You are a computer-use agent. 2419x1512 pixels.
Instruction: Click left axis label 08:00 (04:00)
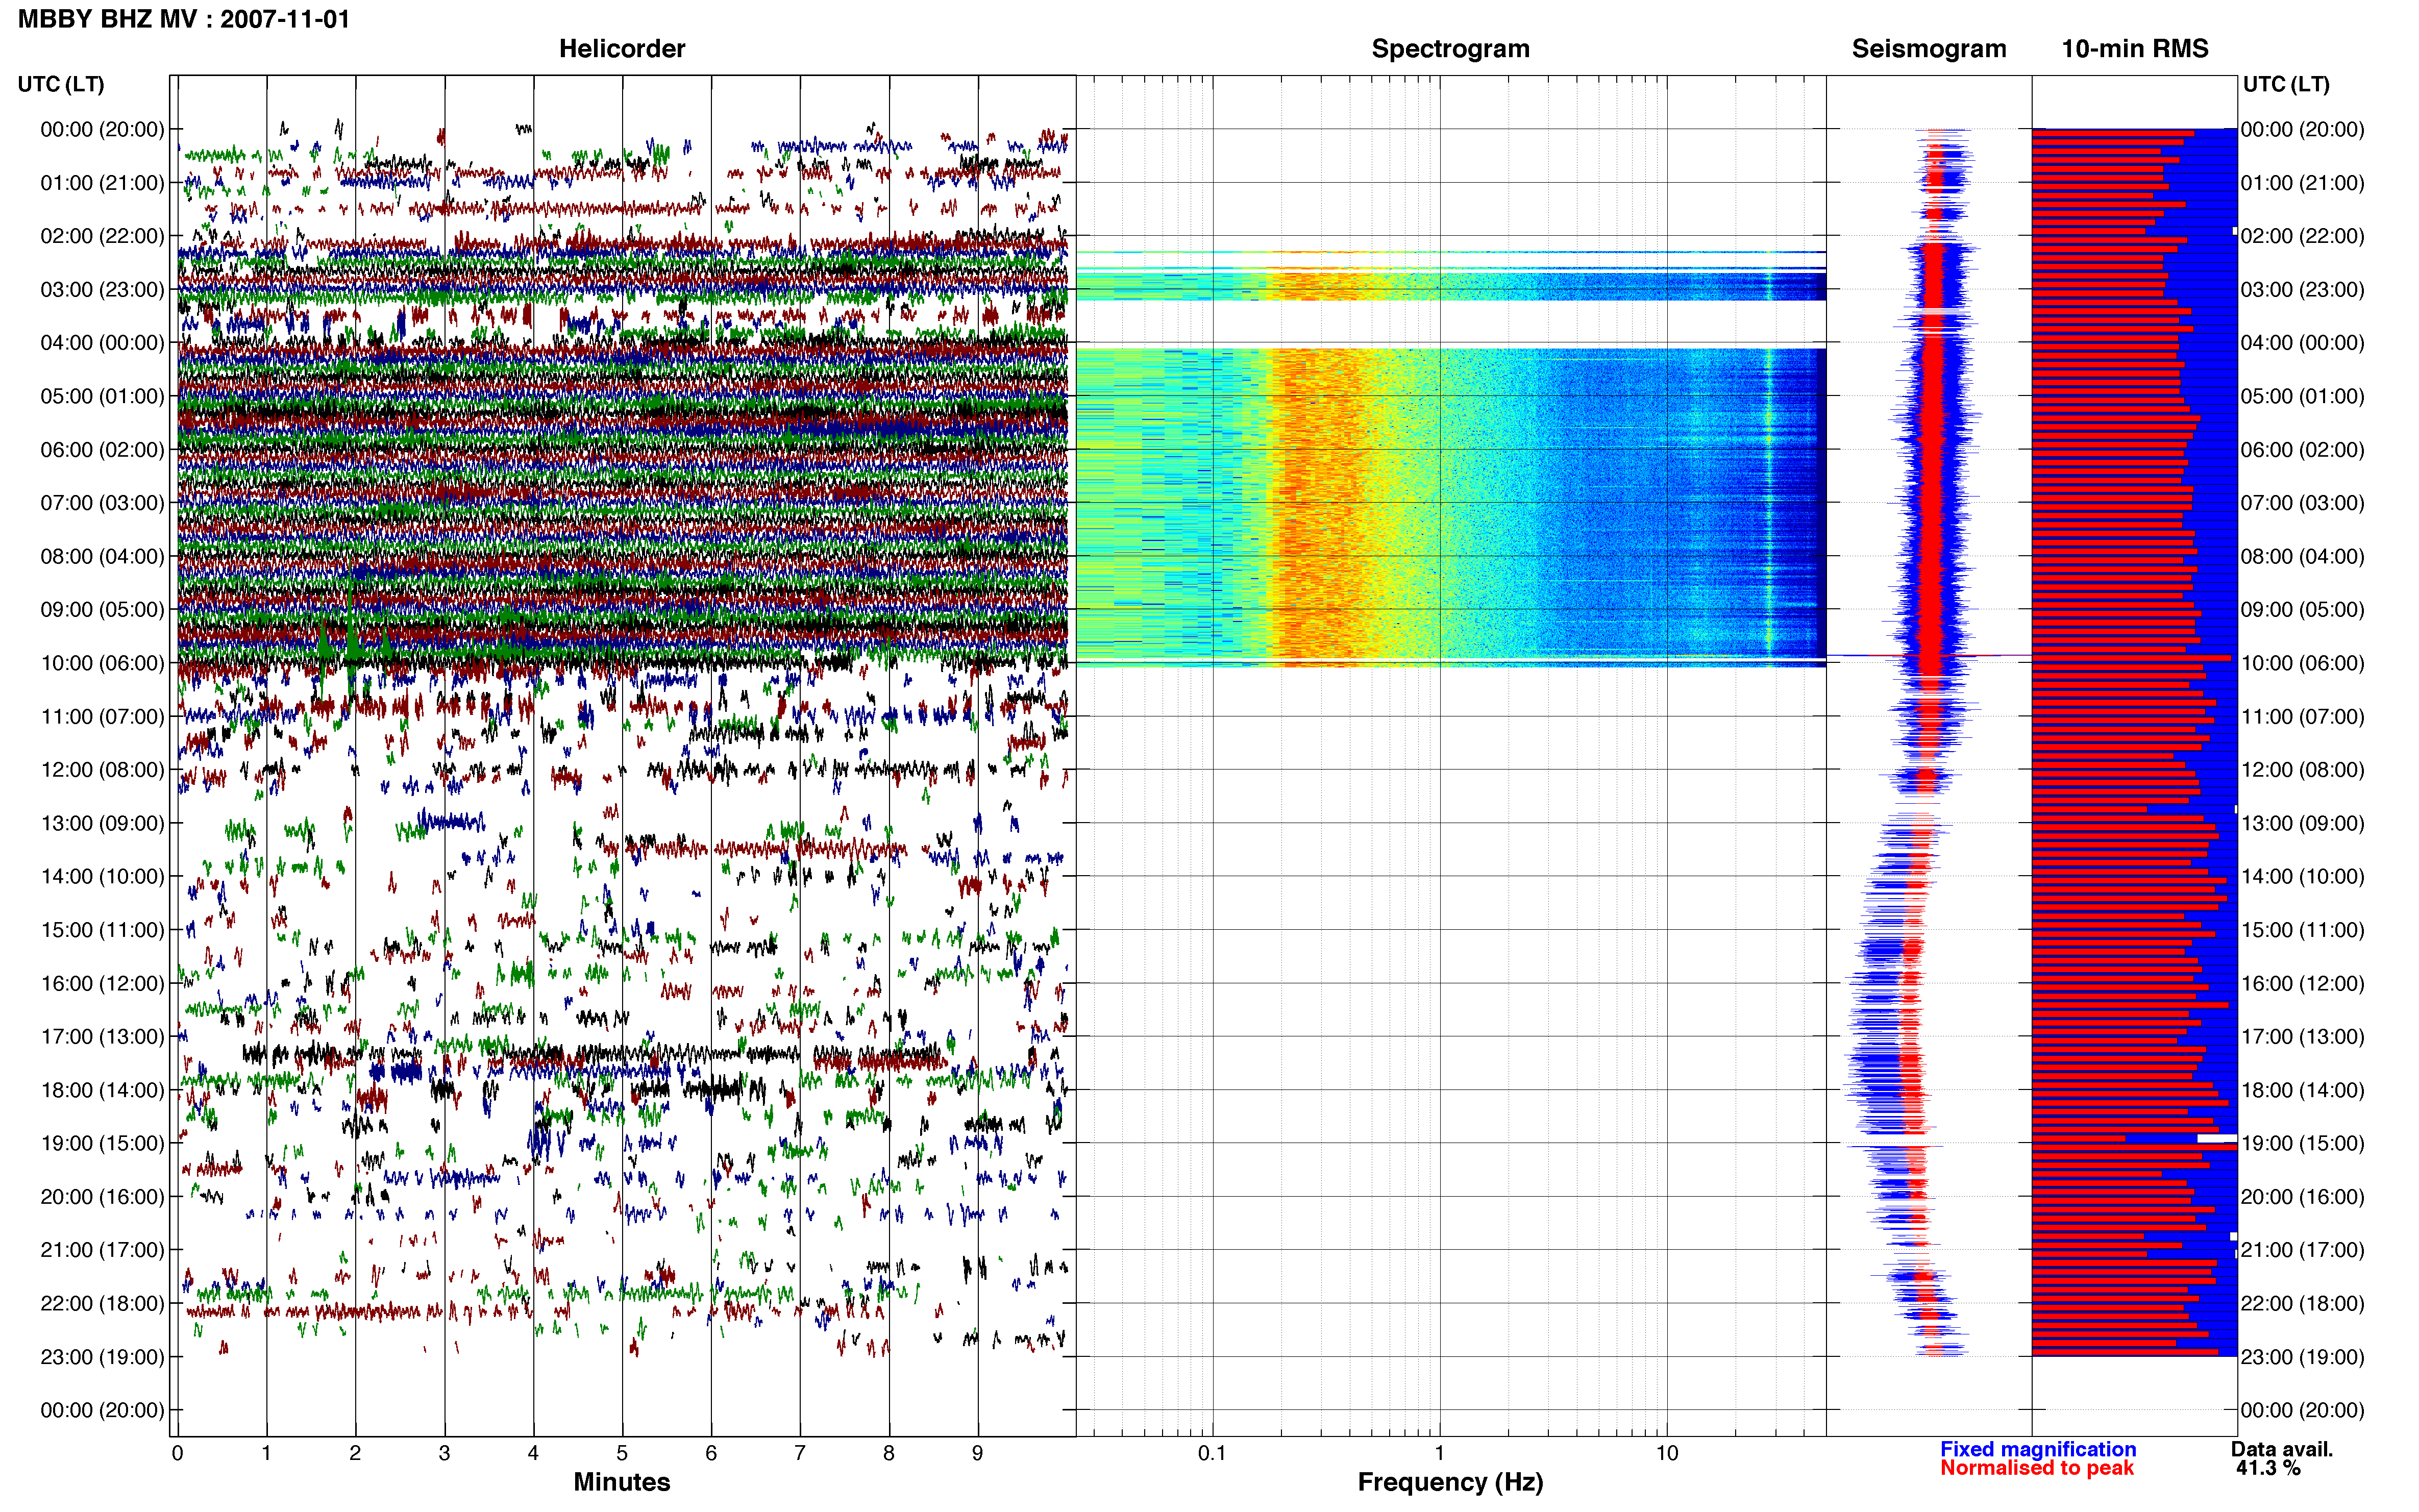tap(103, 556)
